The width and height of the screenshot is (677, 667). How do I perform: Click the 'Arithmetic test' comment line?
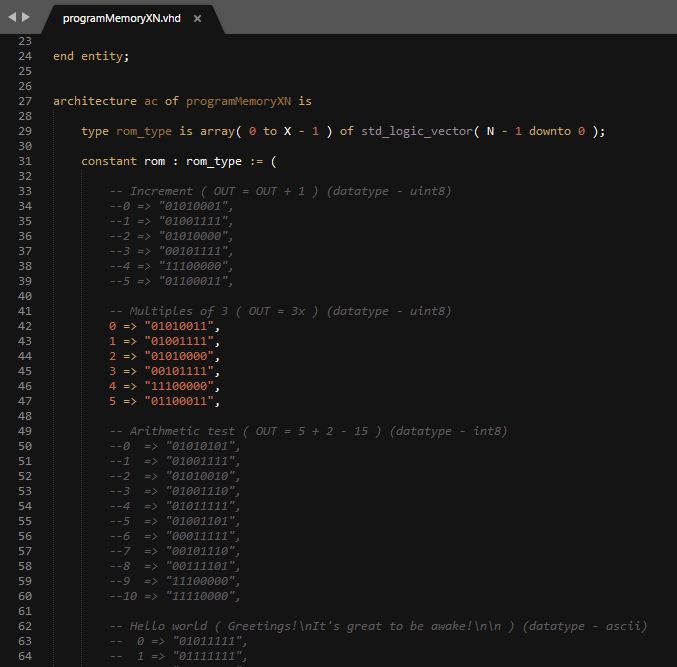pyautogui.click(x=308, y=431)
